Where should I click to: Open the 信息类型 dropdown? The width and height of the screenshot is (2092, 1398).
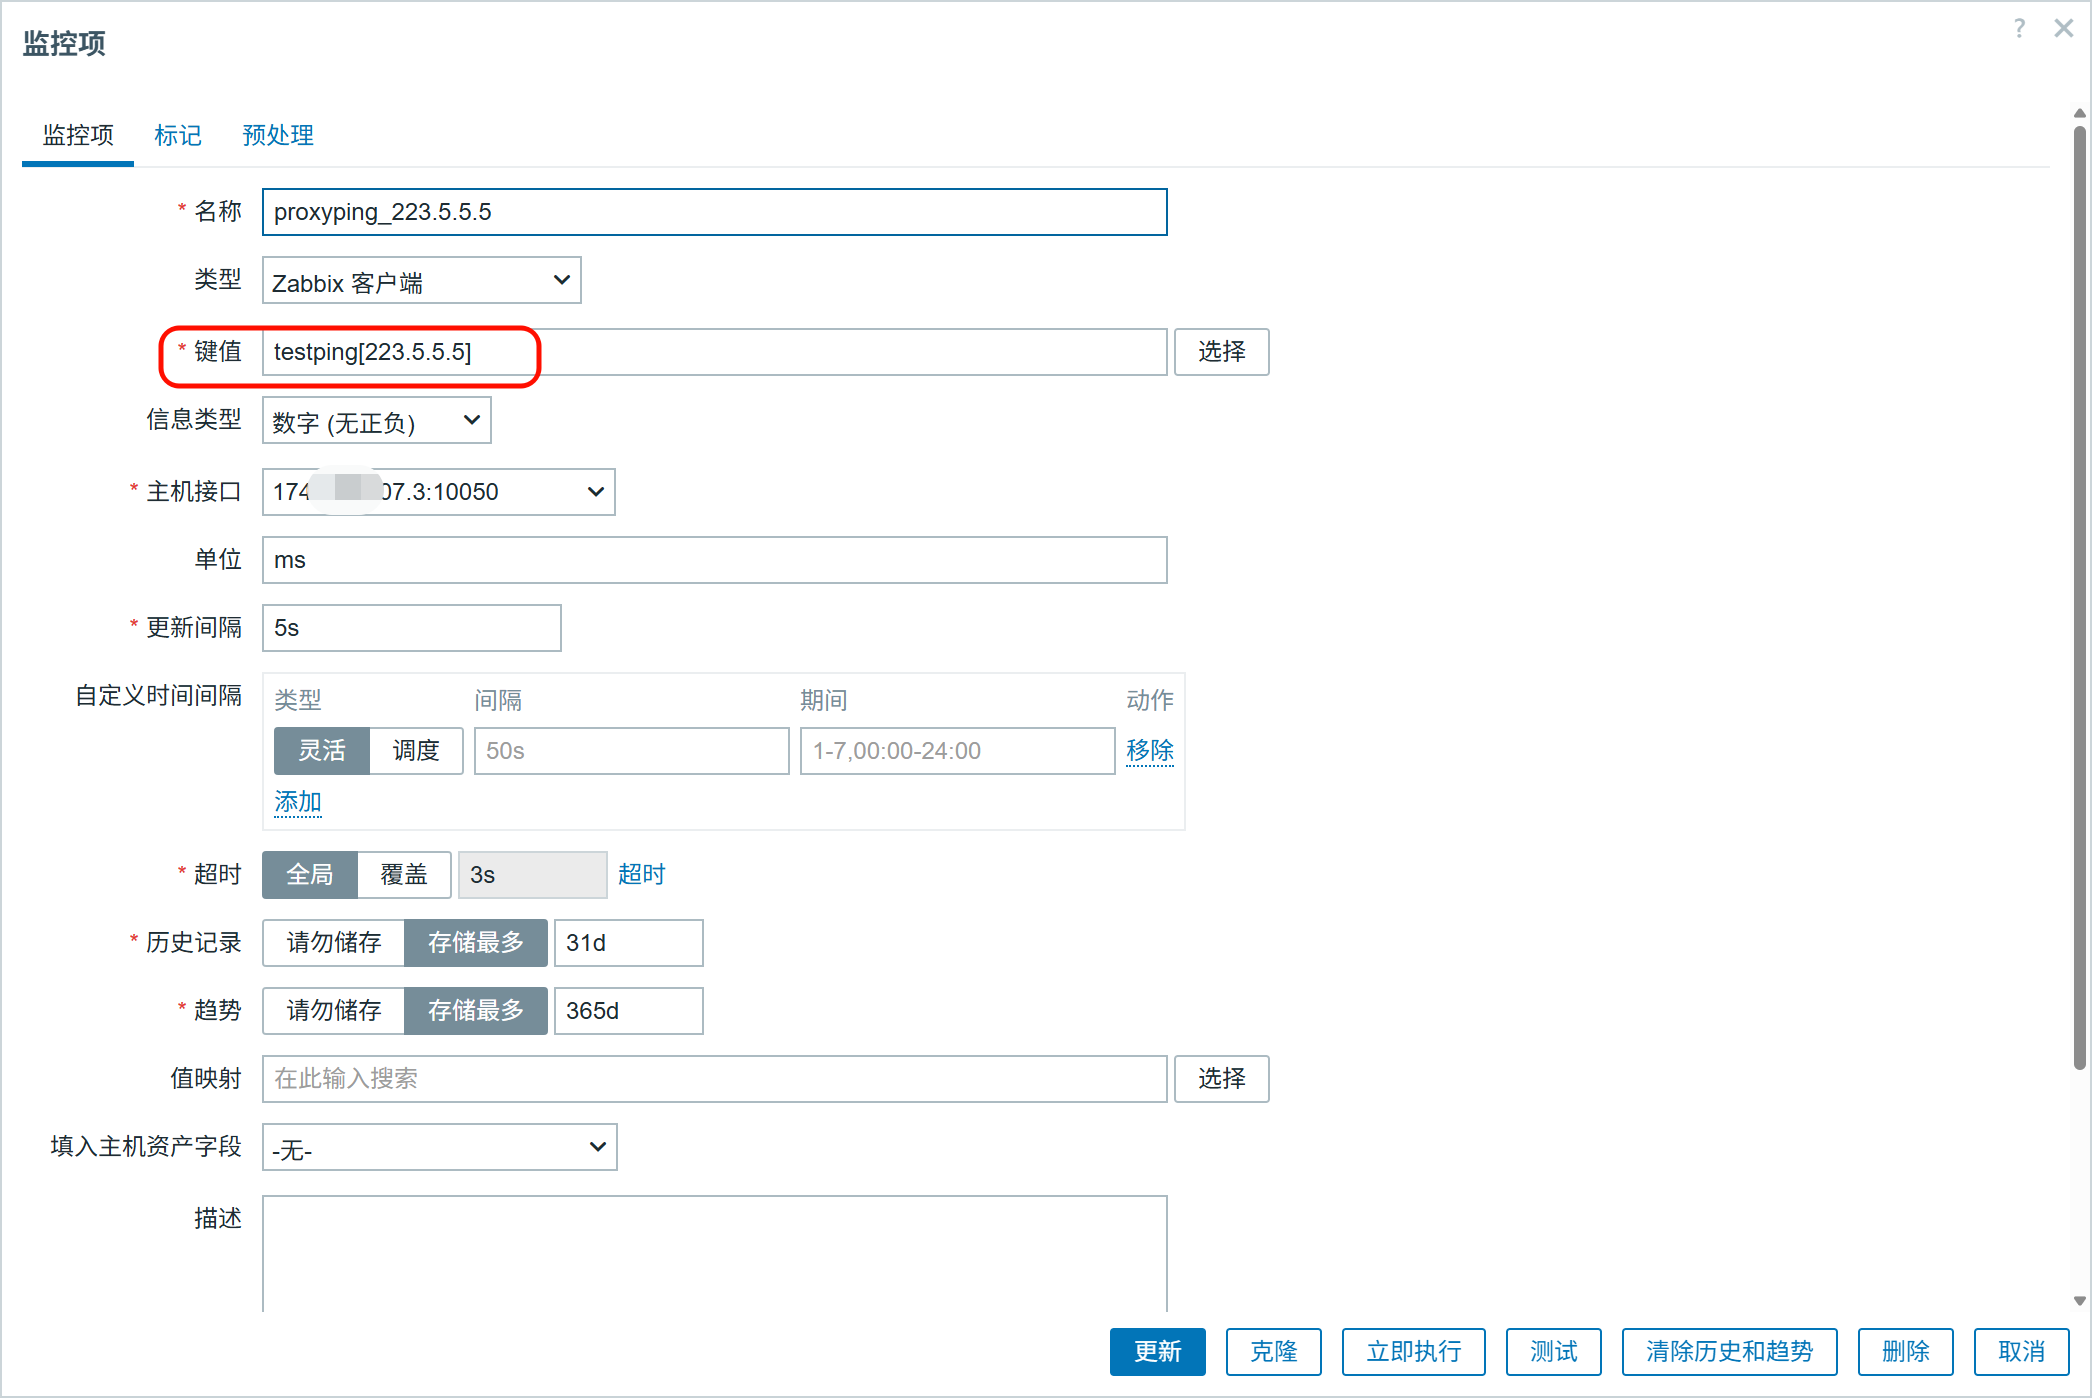click(376, 421)
